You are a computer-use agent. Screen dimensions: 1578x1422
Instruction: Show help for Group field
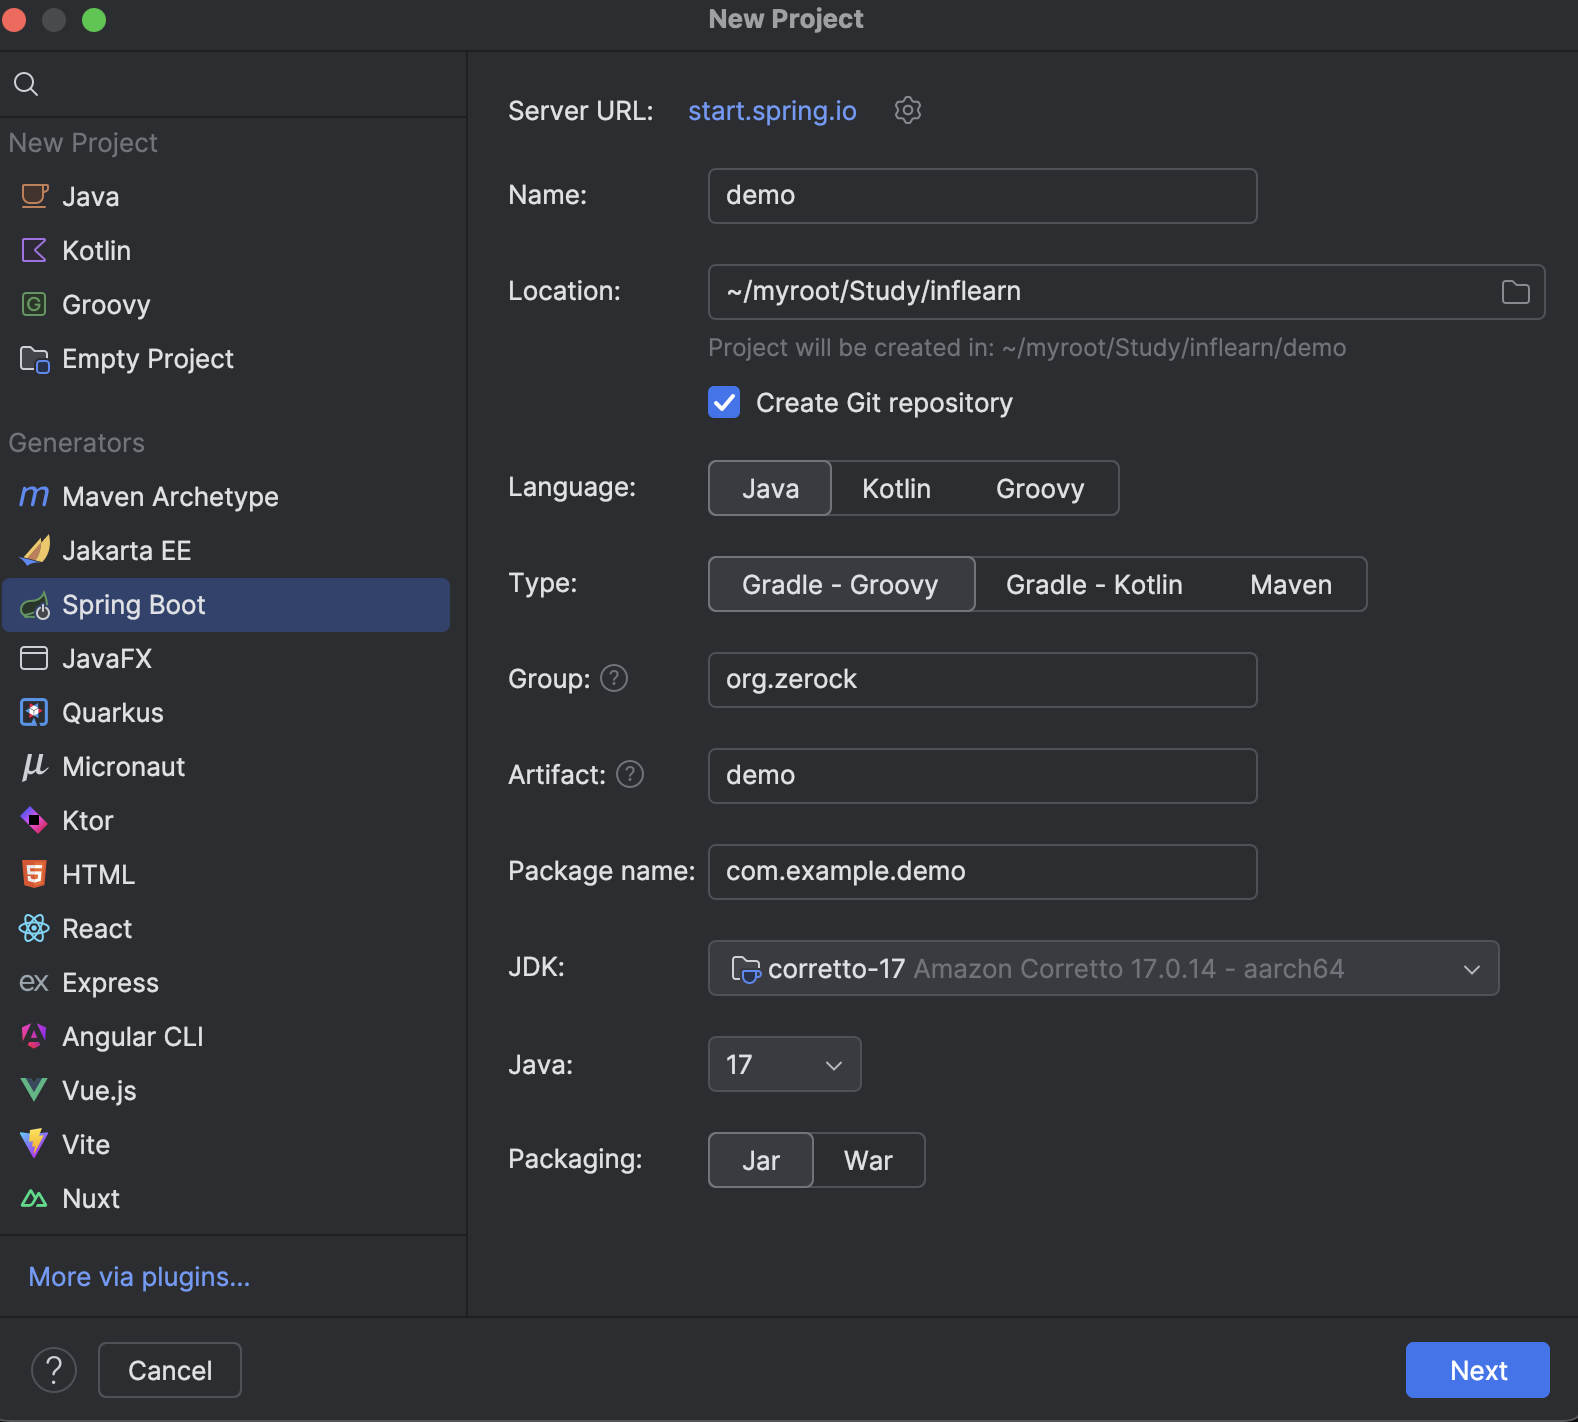(x=614, y=678)
